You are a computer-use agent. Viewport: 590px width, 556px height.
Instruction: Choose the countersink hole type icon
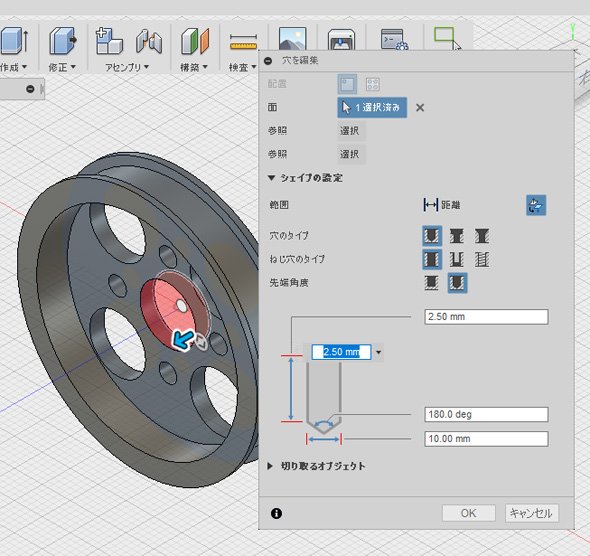[x=482, y=236]
